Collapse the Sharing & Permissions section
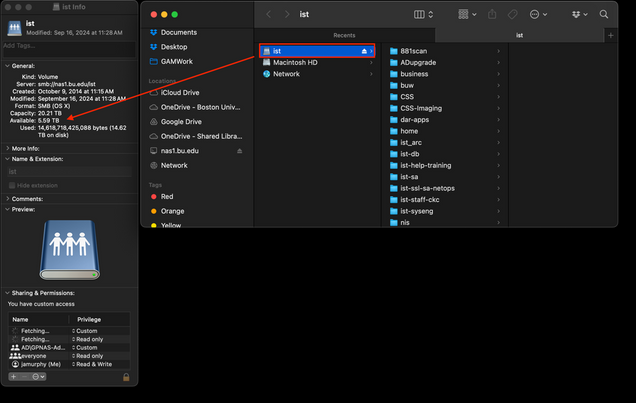This screenshot has width=636, height=403. (5, 294)
